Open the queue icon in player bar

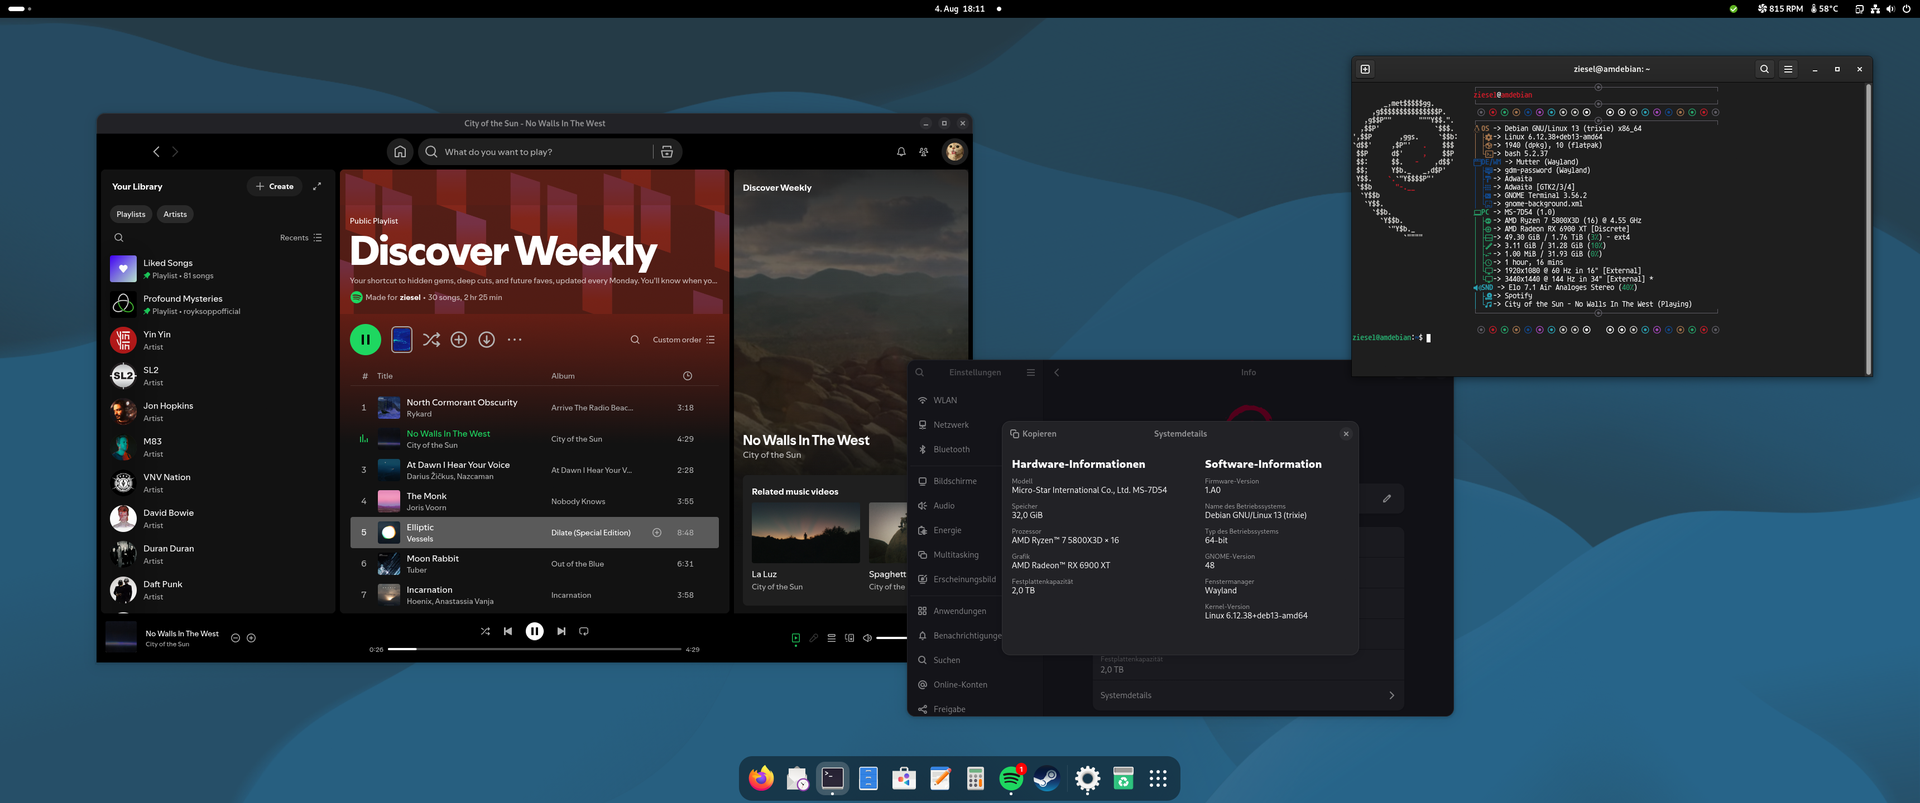831,638
